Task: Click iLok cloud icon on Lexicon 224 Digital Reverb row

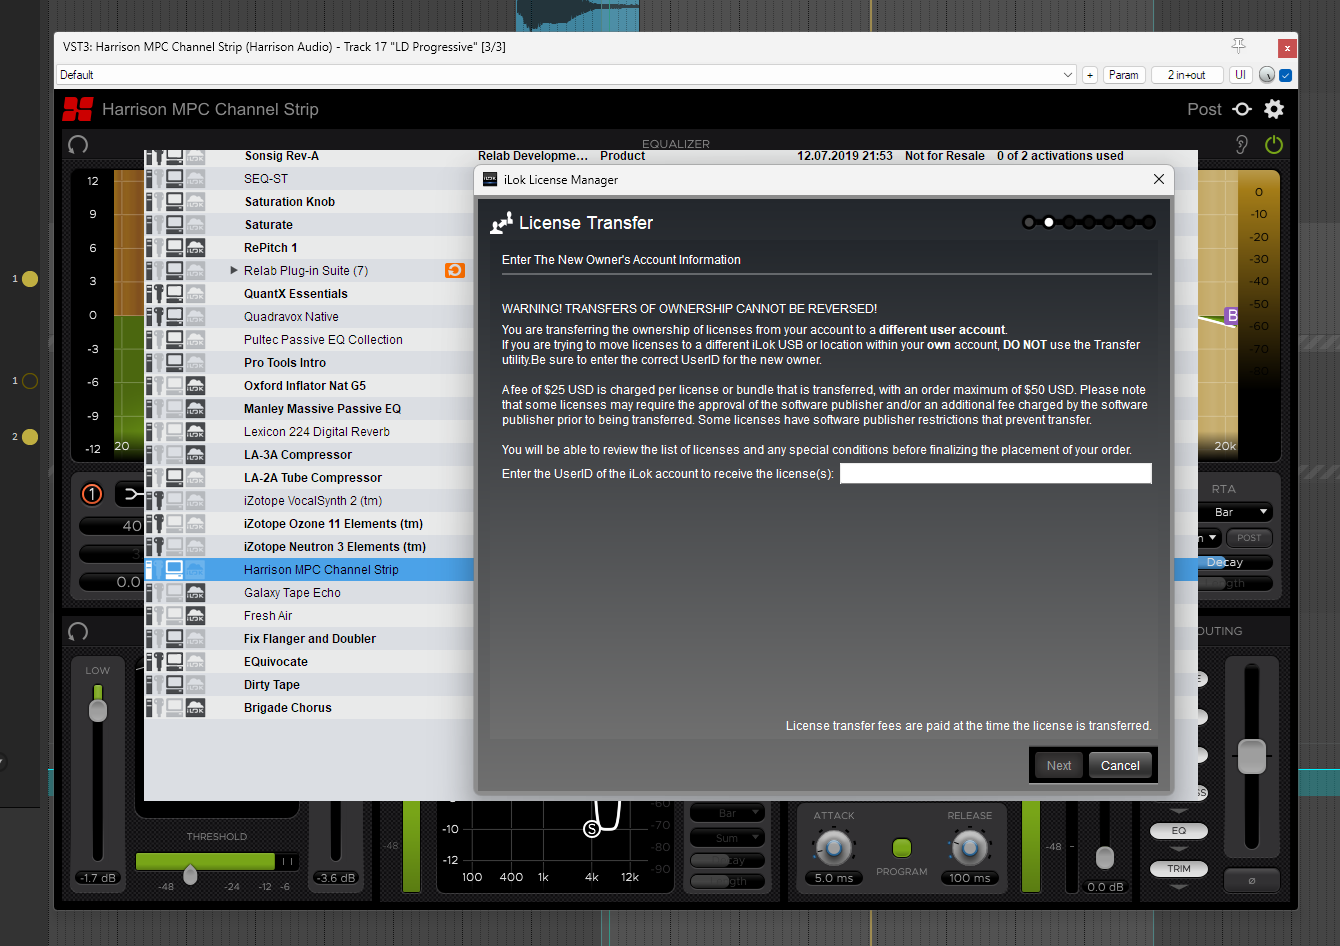Action: point(195,431)
